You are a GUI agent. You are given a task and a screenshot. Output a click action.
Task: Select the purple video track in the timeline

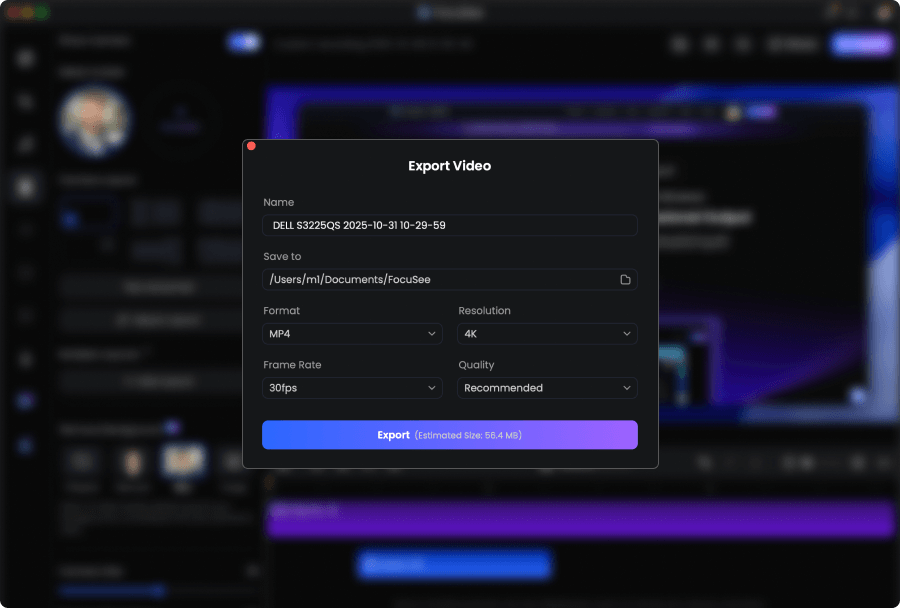580,519
